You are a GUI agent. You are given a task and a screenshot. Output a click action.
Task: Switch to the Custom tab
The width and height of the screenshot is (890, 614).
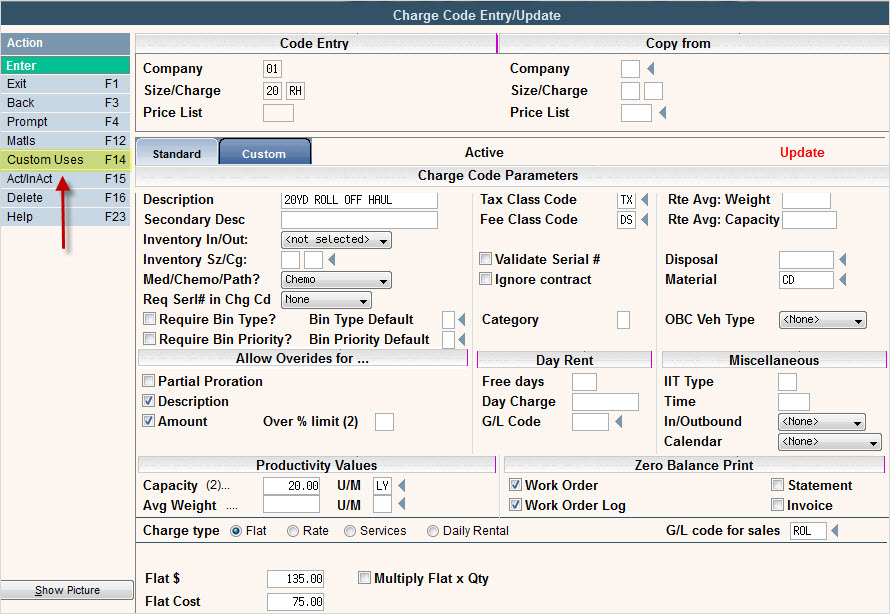pyautogui.click(x=265, y=153)
